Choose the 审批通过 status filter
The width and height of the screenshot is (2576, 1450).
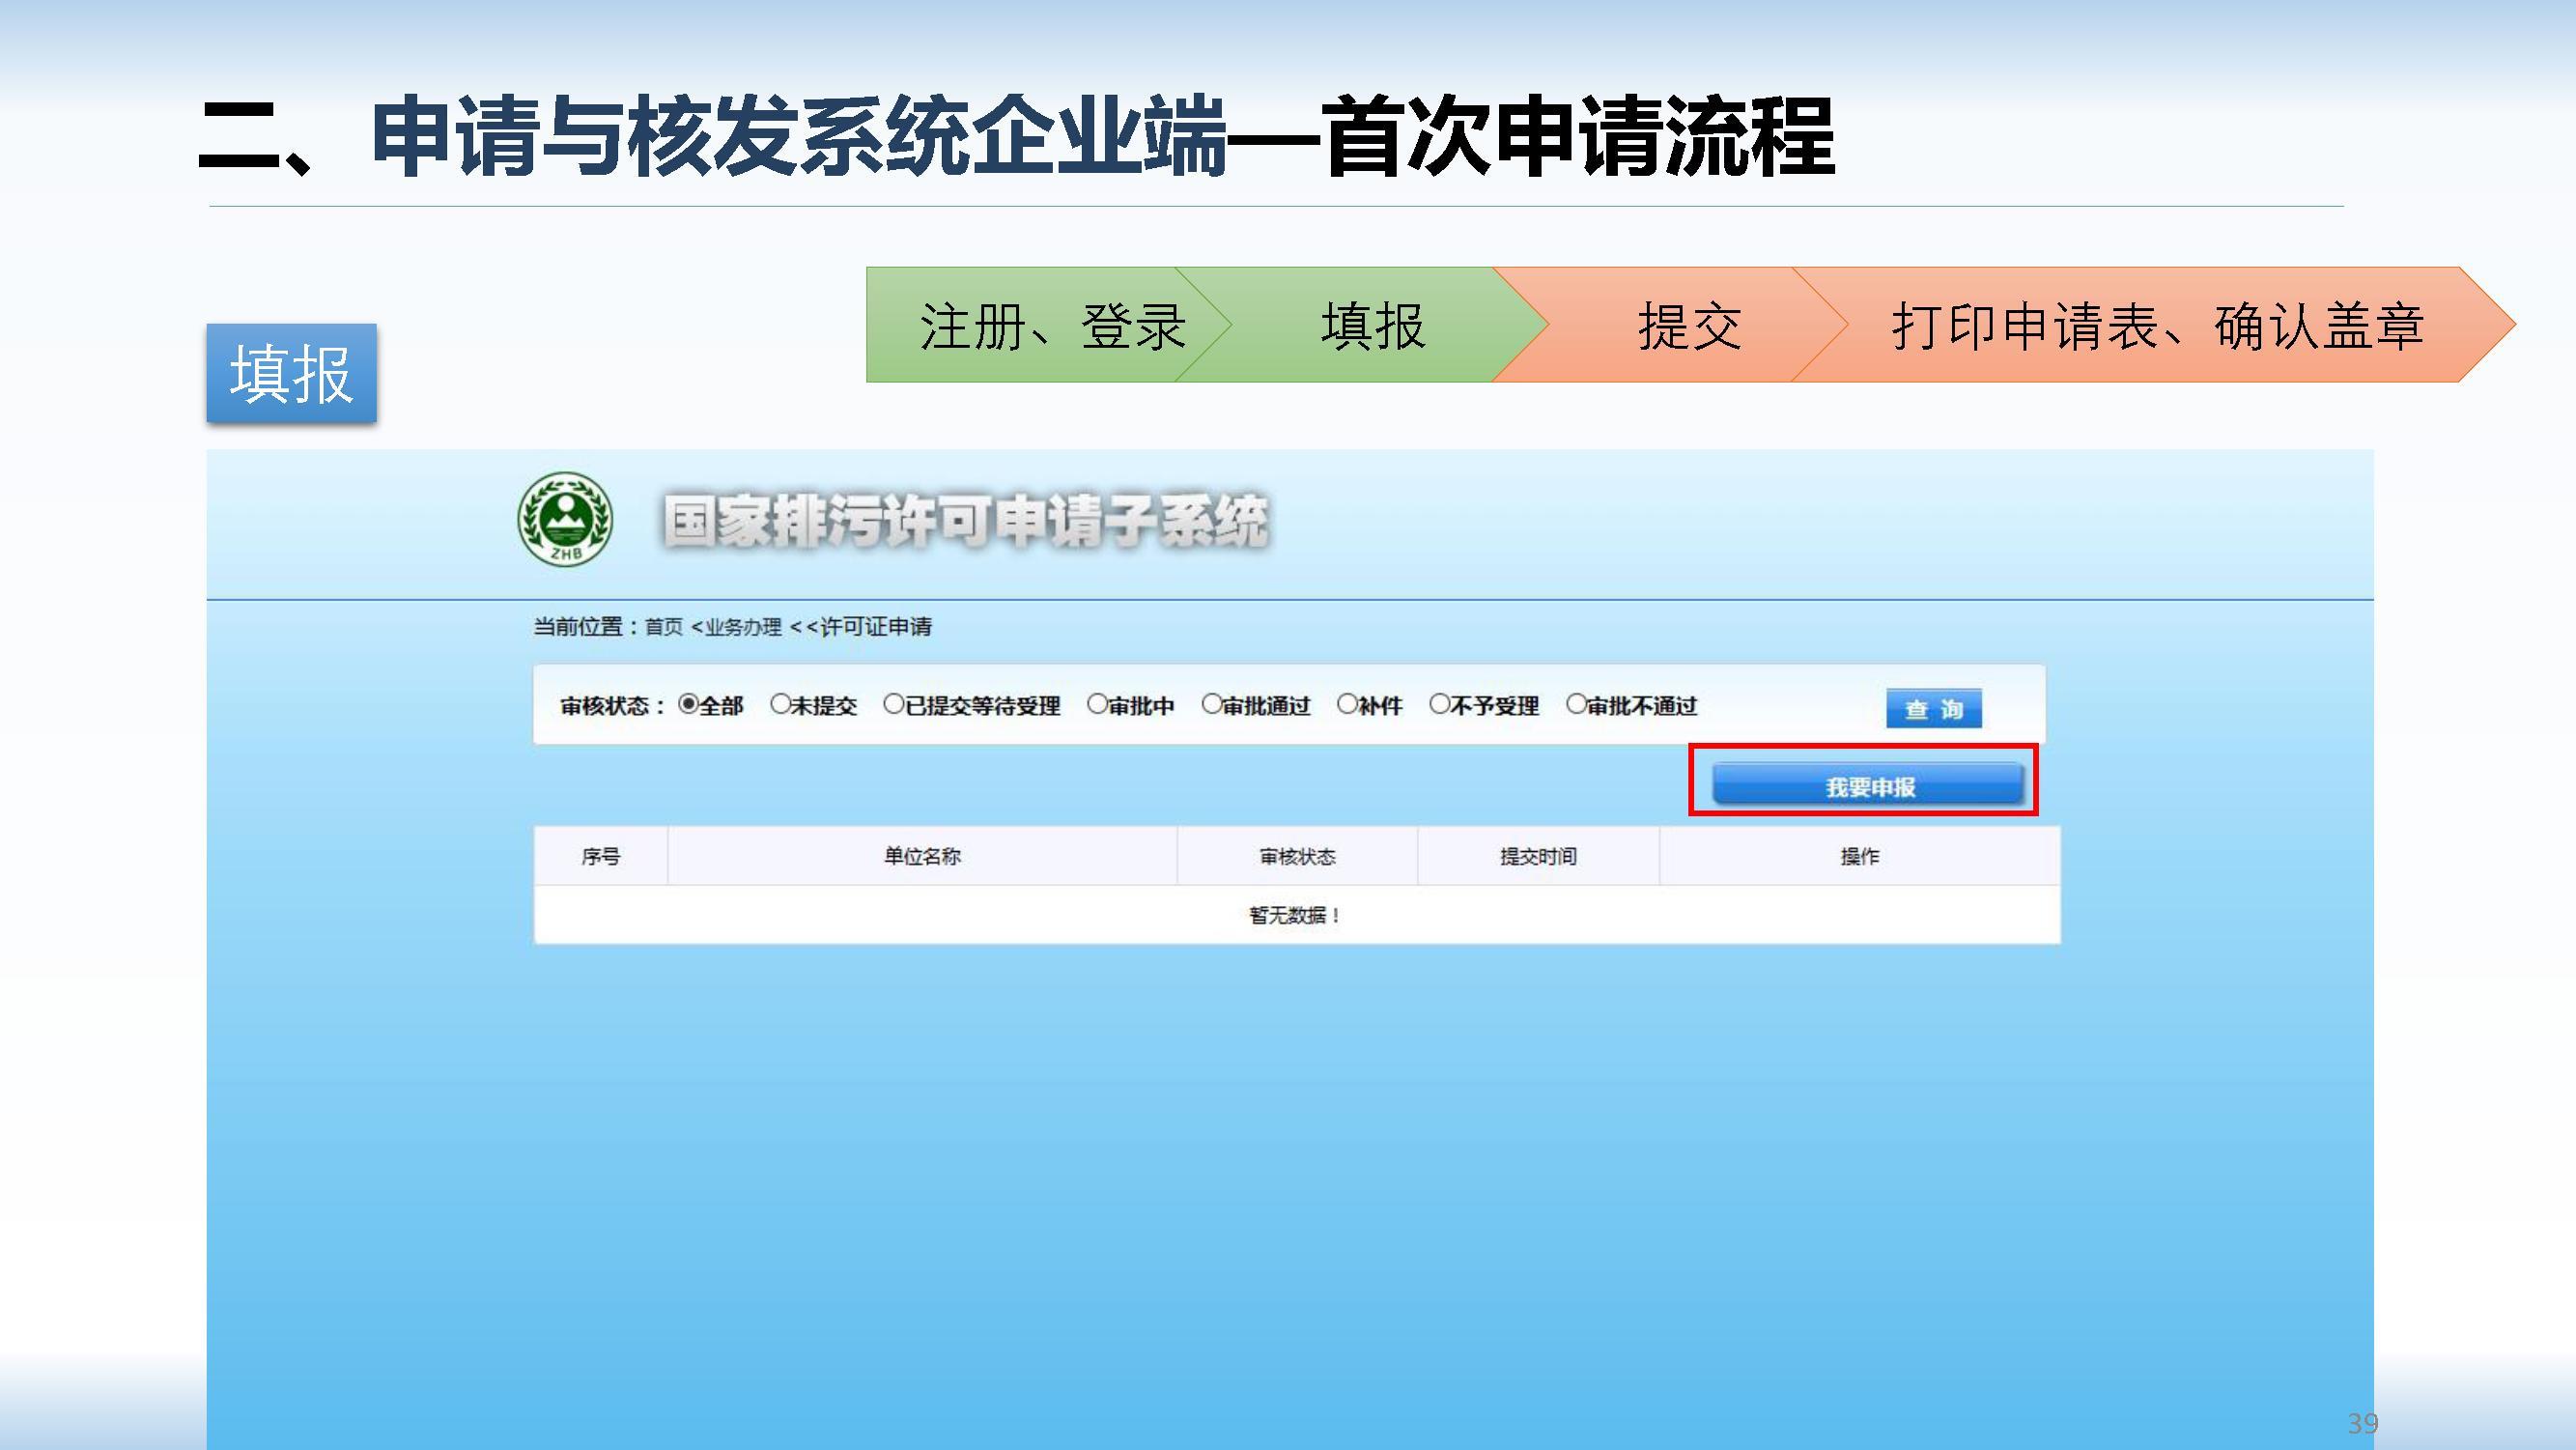(x=1211, y=704)
